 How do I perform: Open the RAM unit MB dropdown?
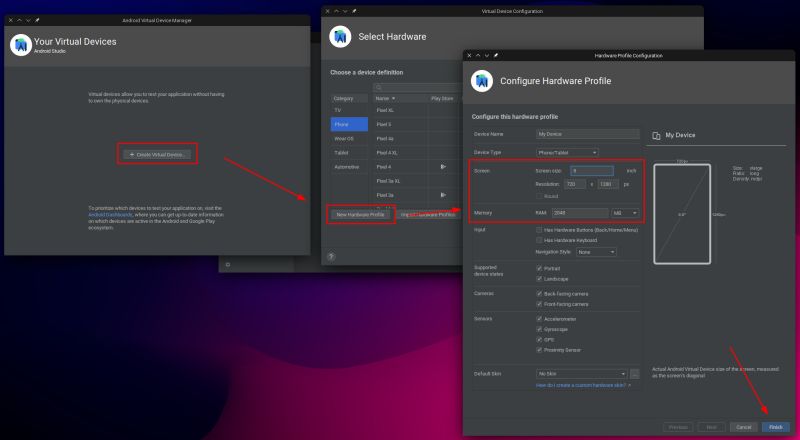click(625, 213)
